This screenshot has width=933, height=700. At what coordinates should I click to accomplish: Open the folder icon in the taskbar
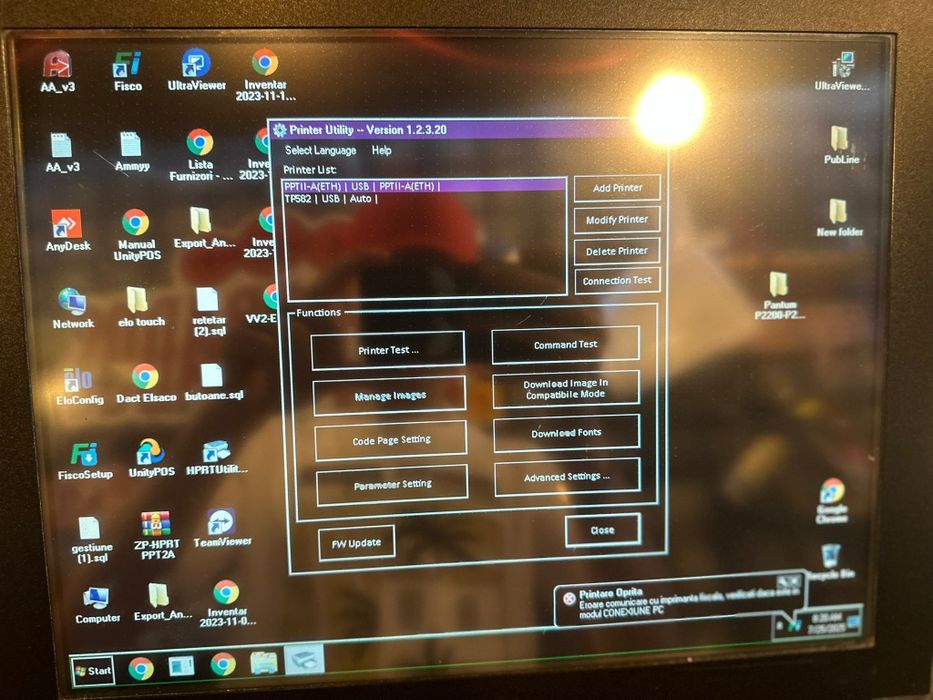pos(264,662)
